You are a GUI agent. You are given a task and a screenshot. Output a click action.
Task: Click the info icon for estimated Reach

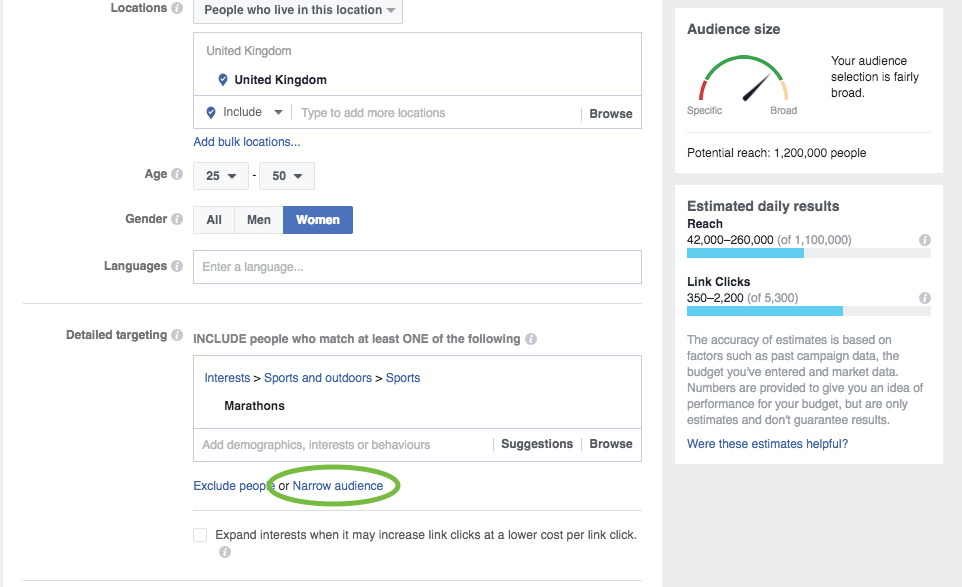click(x=925, y=240)
